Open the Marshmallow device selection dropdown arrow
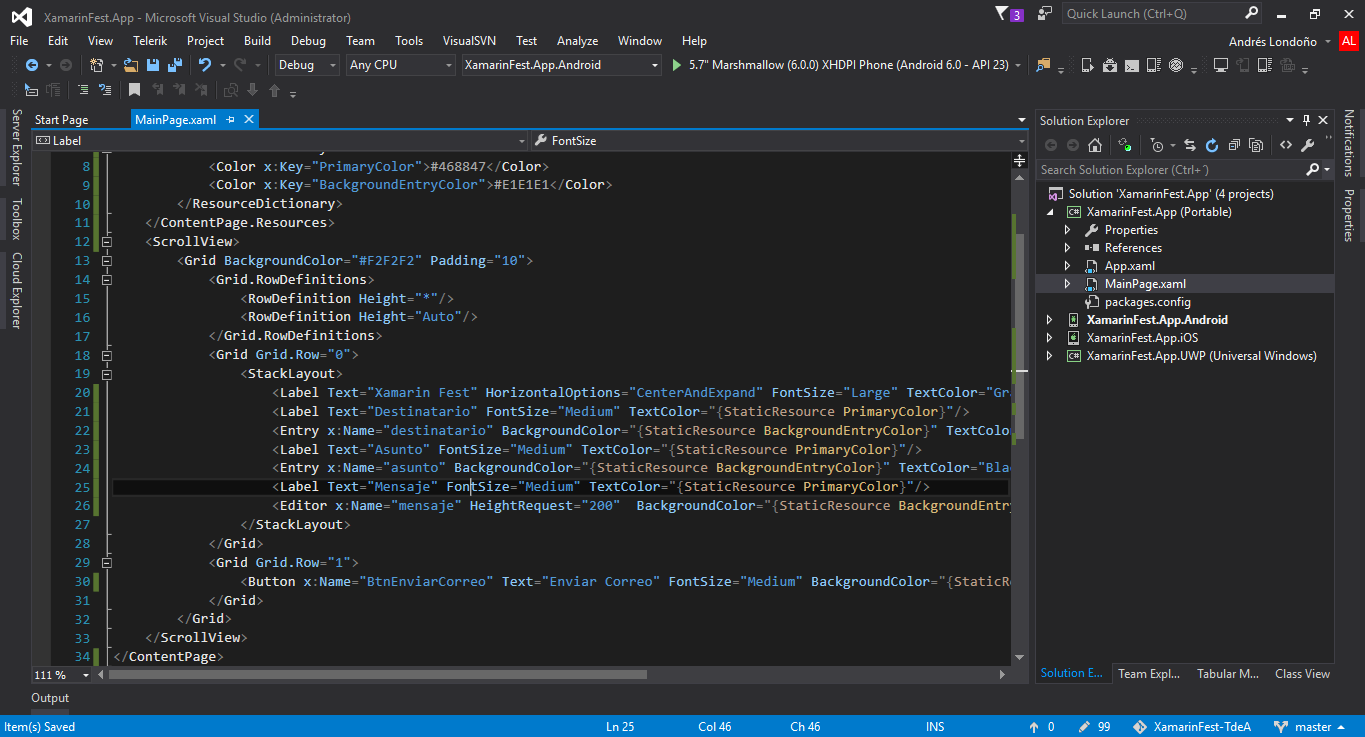Image resolution: width=1365 pixels, height=737 pixels. (1018, 65)
